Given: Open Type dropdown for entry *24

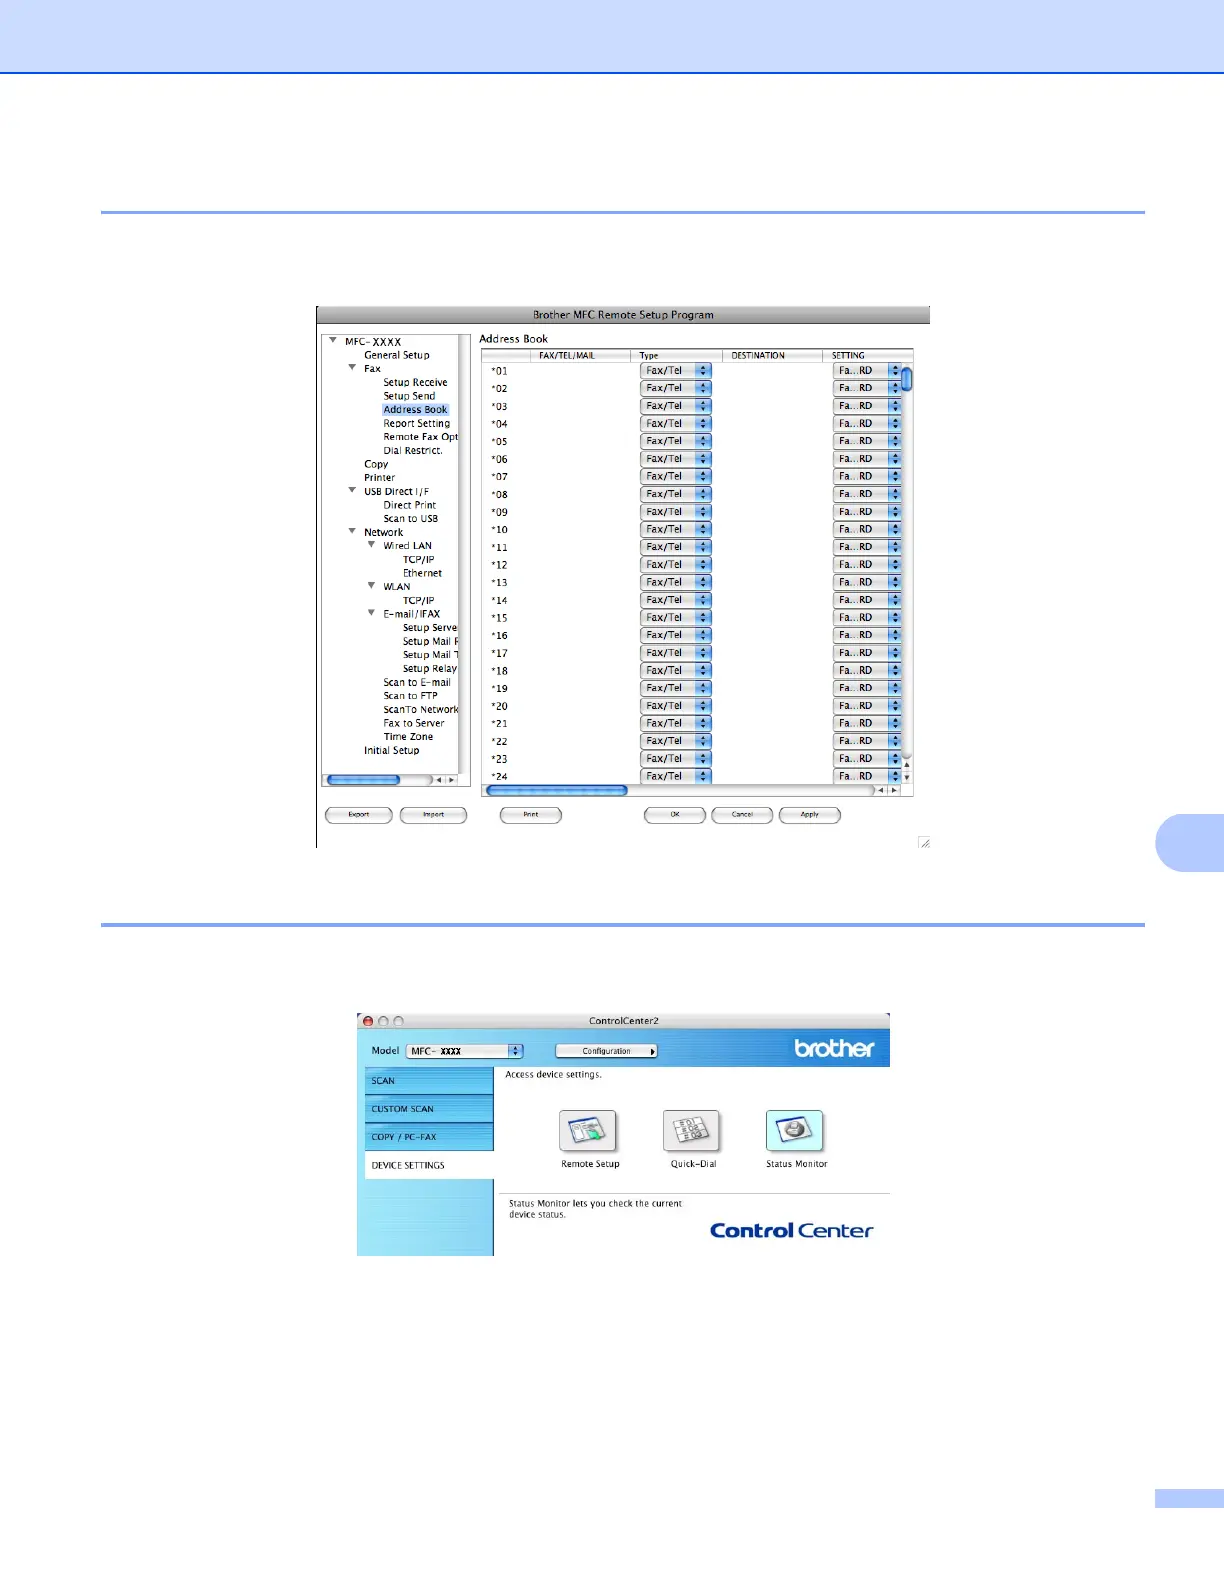Looking at the screenshot, I should pos(676,776).
